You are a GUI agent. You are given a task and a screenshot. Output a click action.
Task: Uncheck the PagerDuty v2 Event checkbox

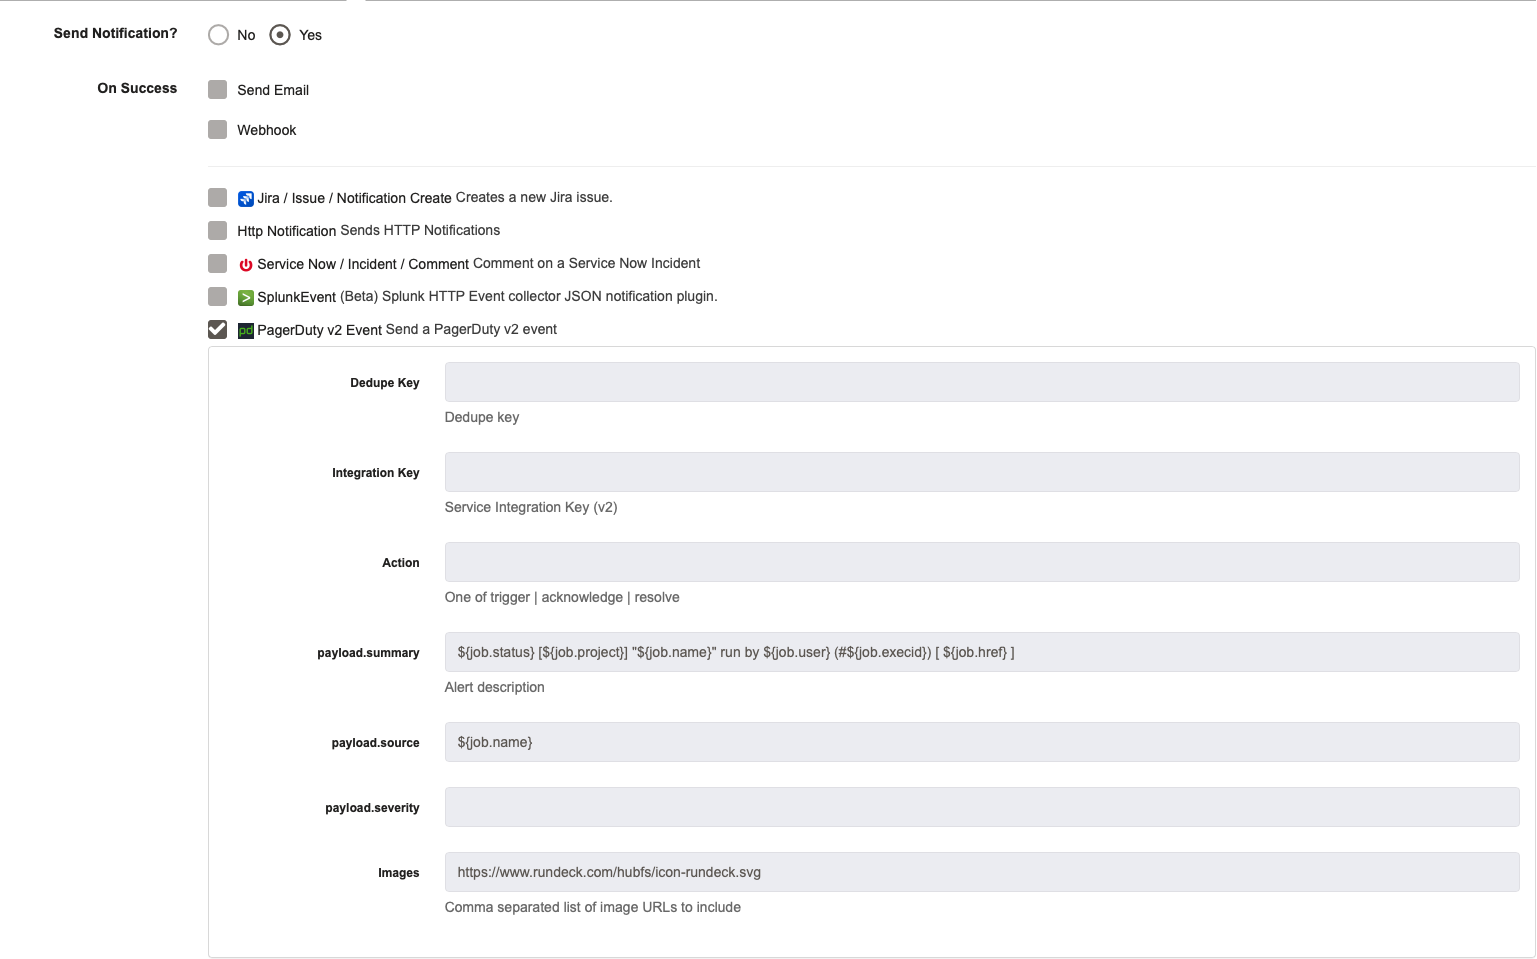click(217, 329)
